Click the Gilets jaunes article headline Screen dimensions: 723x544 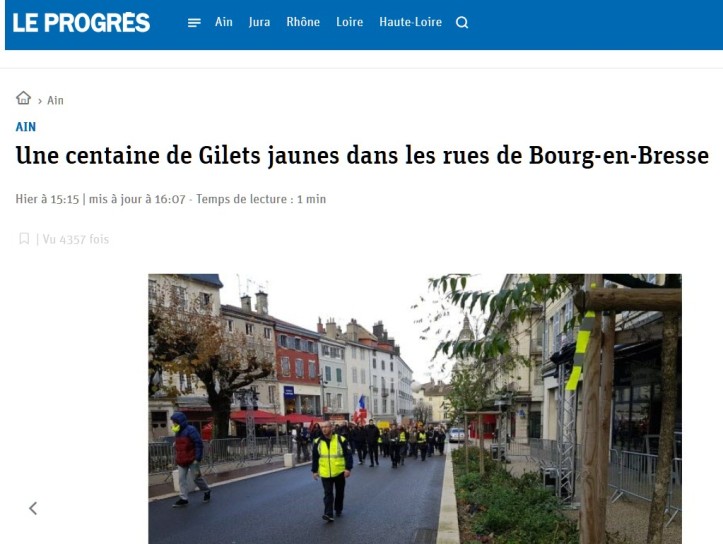(362, 155)
